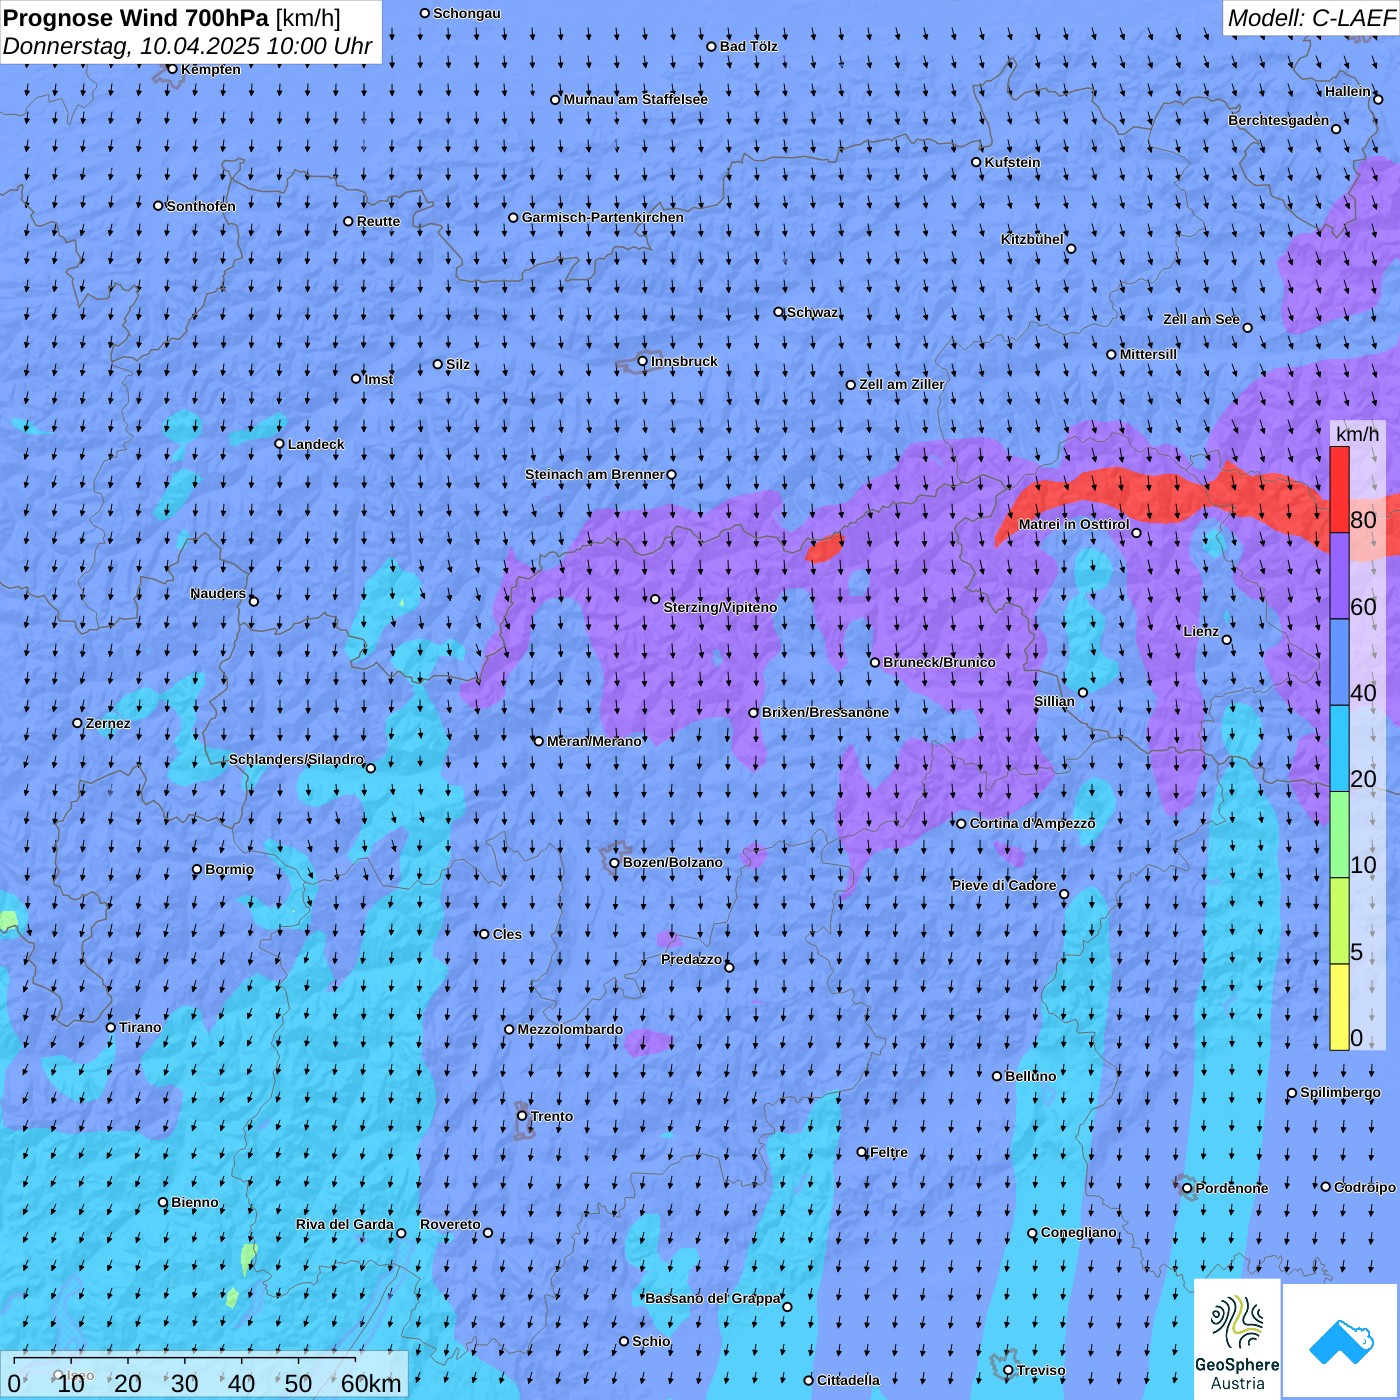Viewport: 1400px width, 1400px height.
Task: Click the Zell am See label
Action: (x=1201, y=319)
